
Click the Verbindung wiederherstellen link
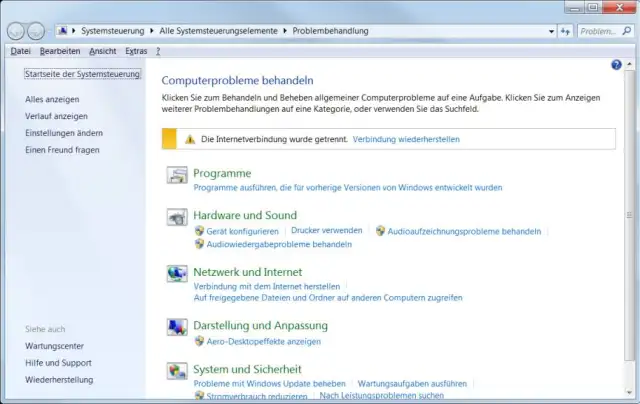(406, 139)
